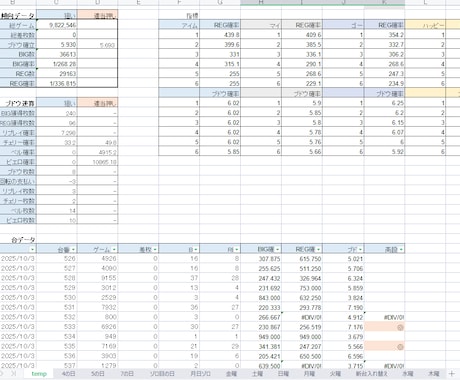The height and width of the screenshot is (380, 460).
Task: Switch to the 新台入れ替え sheet tab
Action: 371,374
